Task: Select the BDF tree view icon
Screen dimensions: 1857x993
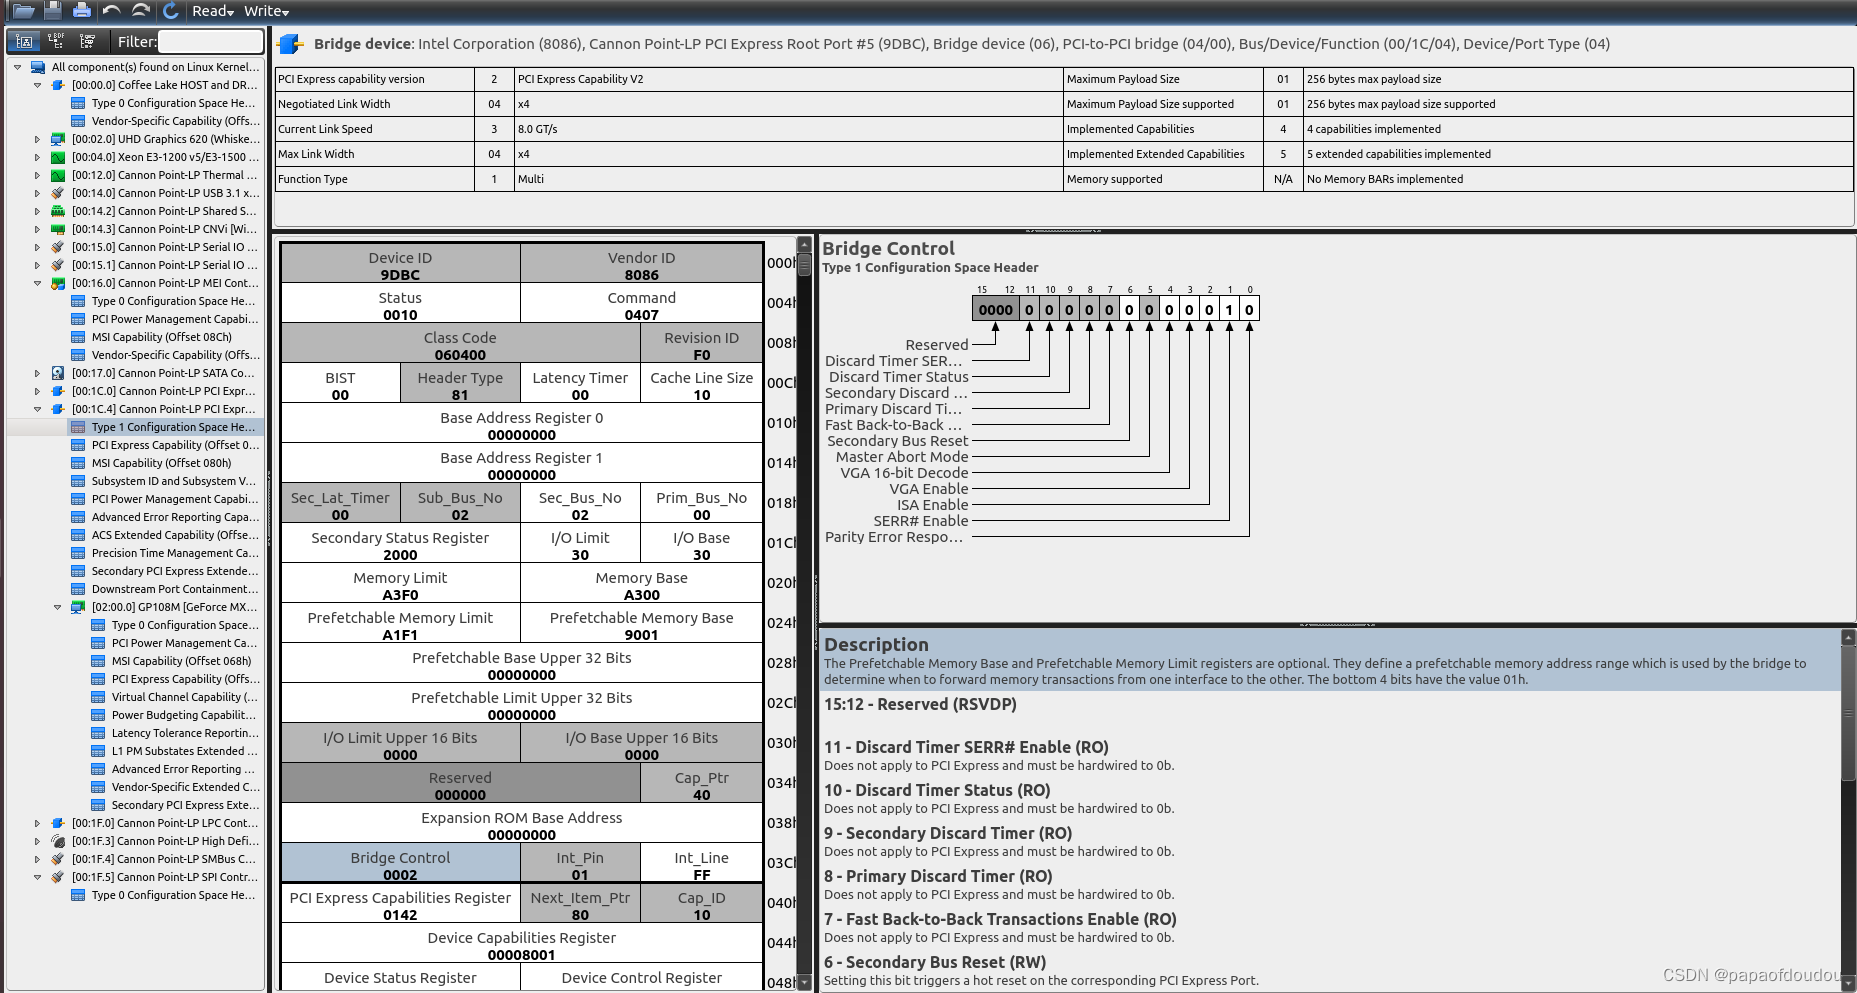Action: click(56, 41)
